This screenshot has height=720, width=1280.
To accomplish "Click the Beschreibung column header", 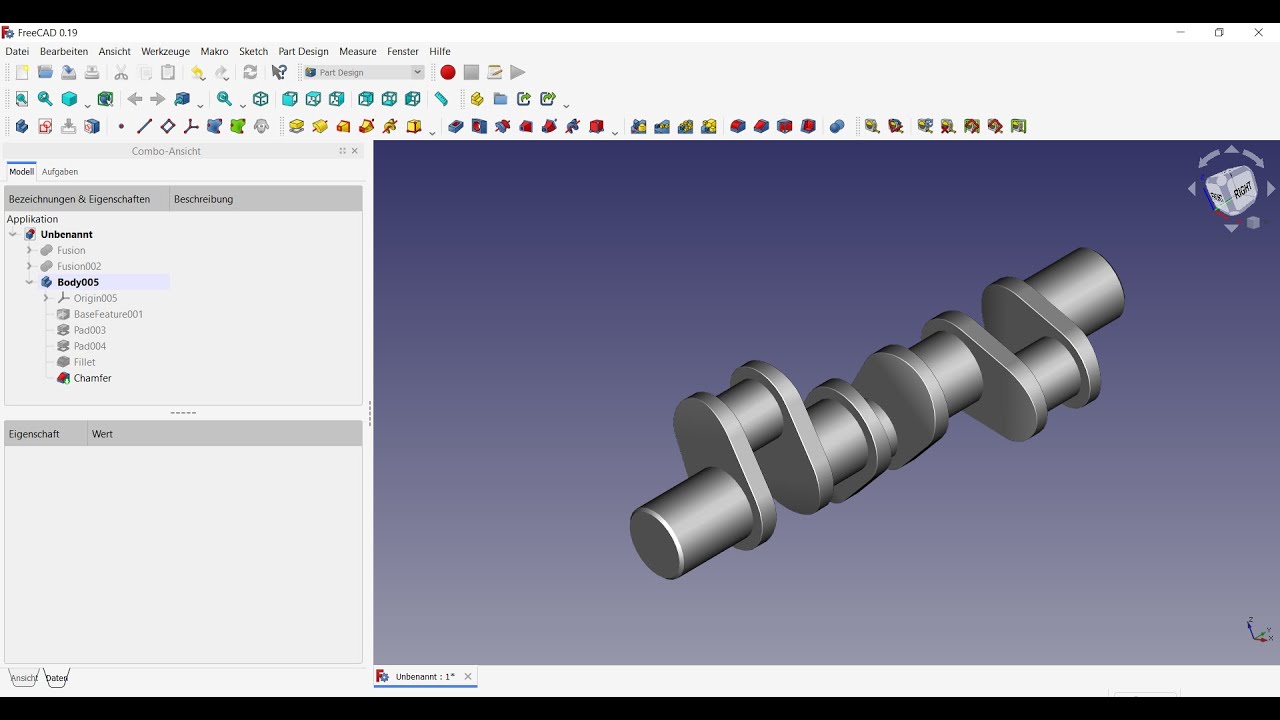I will 203,199.
